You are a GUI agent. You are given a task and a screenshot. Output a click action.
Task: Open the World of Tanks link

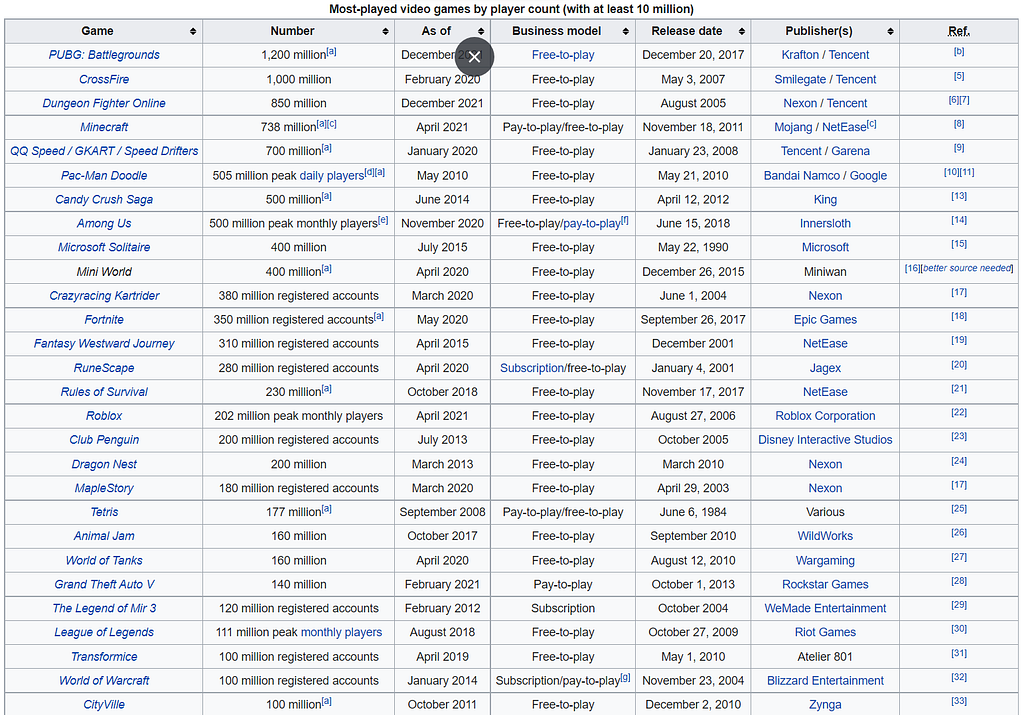click(104, 560)
